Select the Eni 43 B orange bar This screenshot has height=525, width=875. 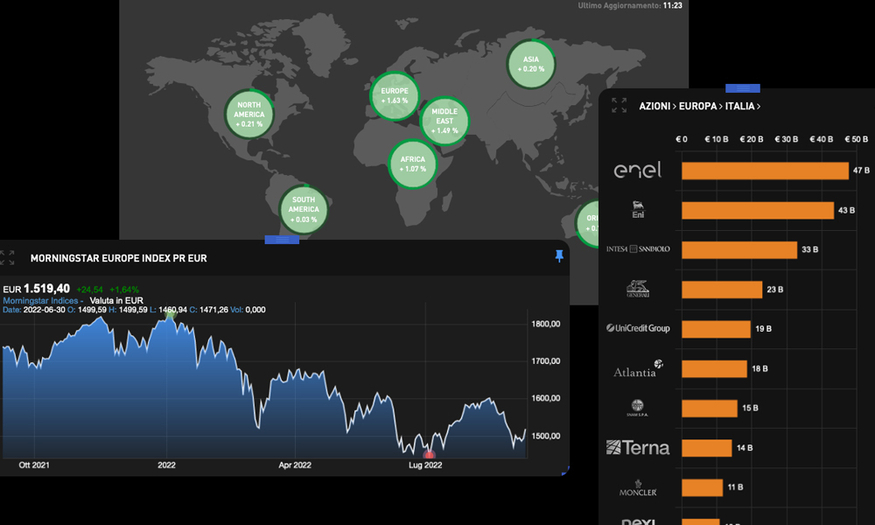758,210
